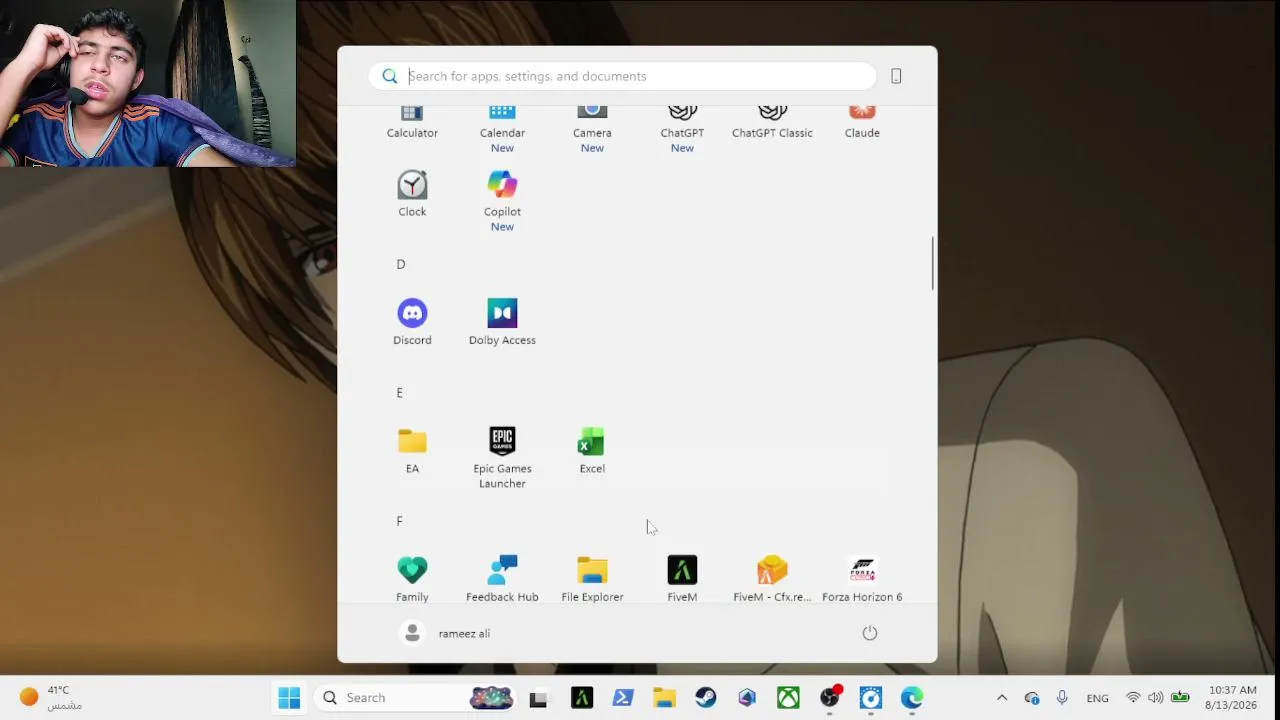Open the rameez ali account menu
The image size is (1280, 720).
445,633
